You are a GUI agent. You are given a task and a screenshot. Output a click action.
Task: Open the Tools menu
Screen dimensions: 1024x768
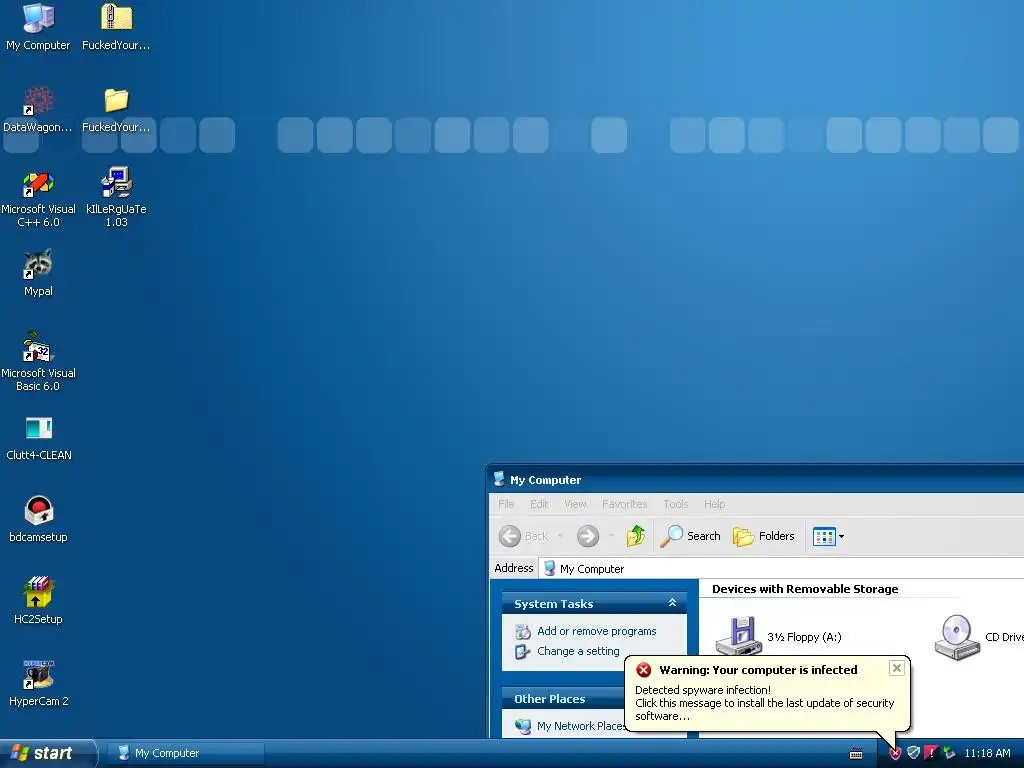click(x=675, y=504)
